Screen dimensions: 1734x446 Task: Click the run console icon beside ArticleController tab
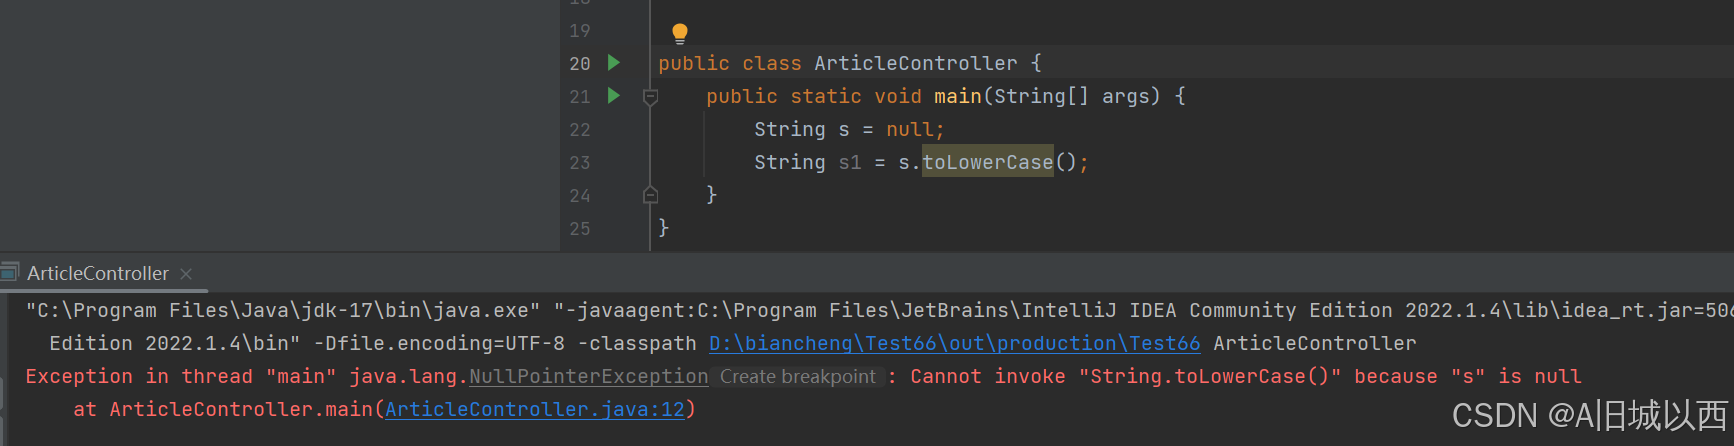(10, 272)
